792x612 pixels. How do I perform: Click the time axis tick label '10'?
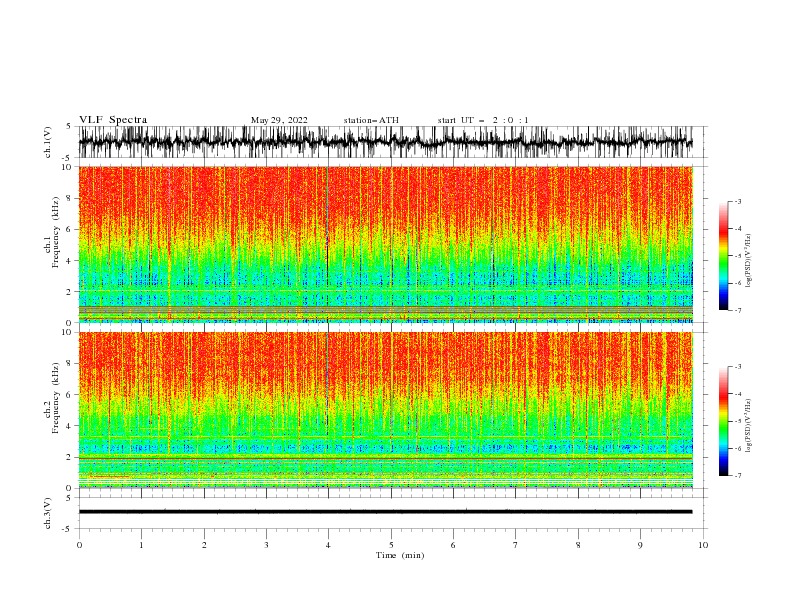(x=703, y=545)
